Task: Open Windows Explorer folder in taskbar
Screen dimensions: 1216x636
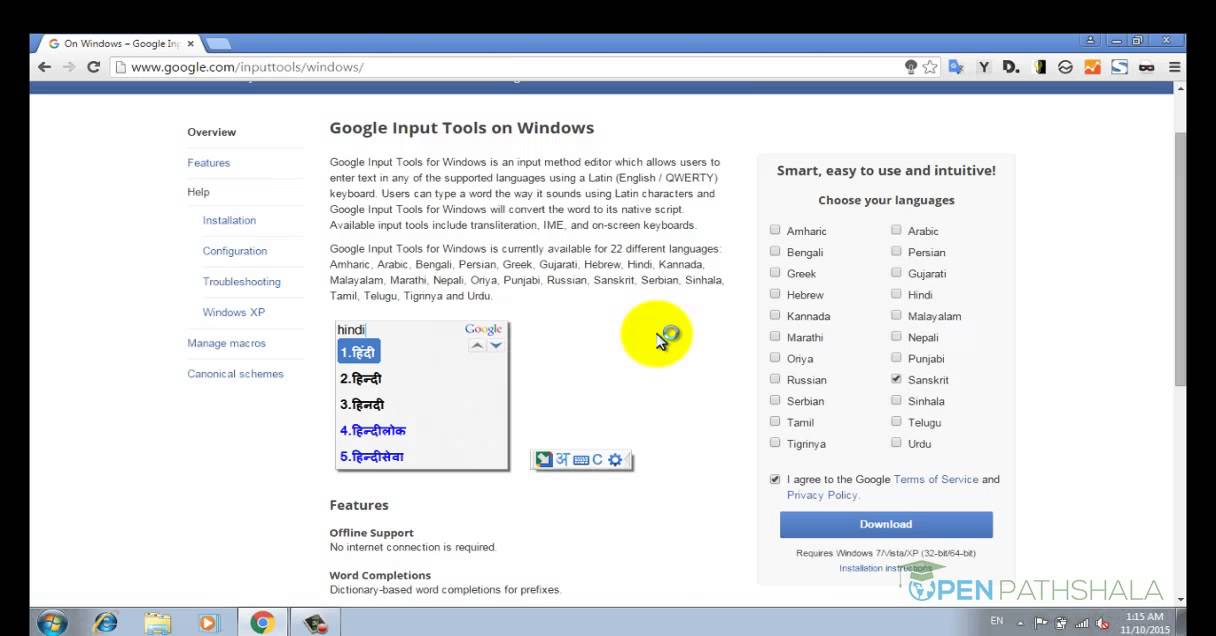Action: point(157,623)
